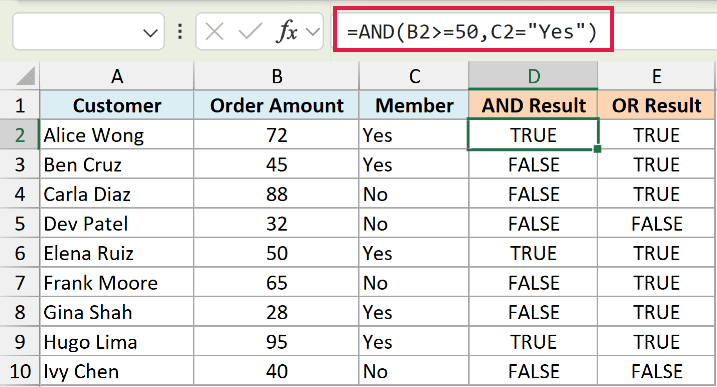Image resolution: width=717 pixels, height=387 pixels.
Task: Click order amount 45 cell
Action: pyautogui.click(x=277, y=165)
